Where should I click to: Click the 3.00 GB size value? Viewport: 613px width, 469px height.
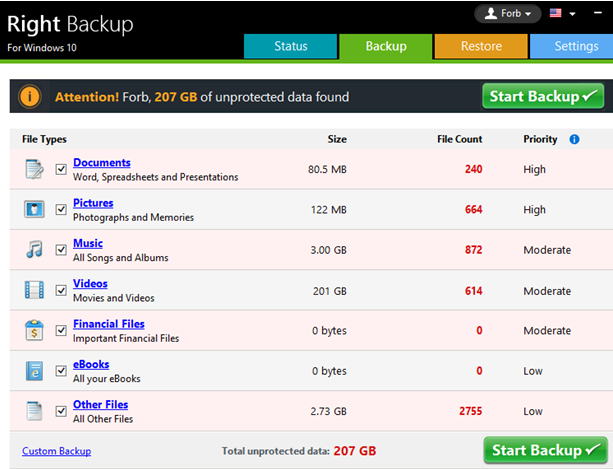point(328,250)
